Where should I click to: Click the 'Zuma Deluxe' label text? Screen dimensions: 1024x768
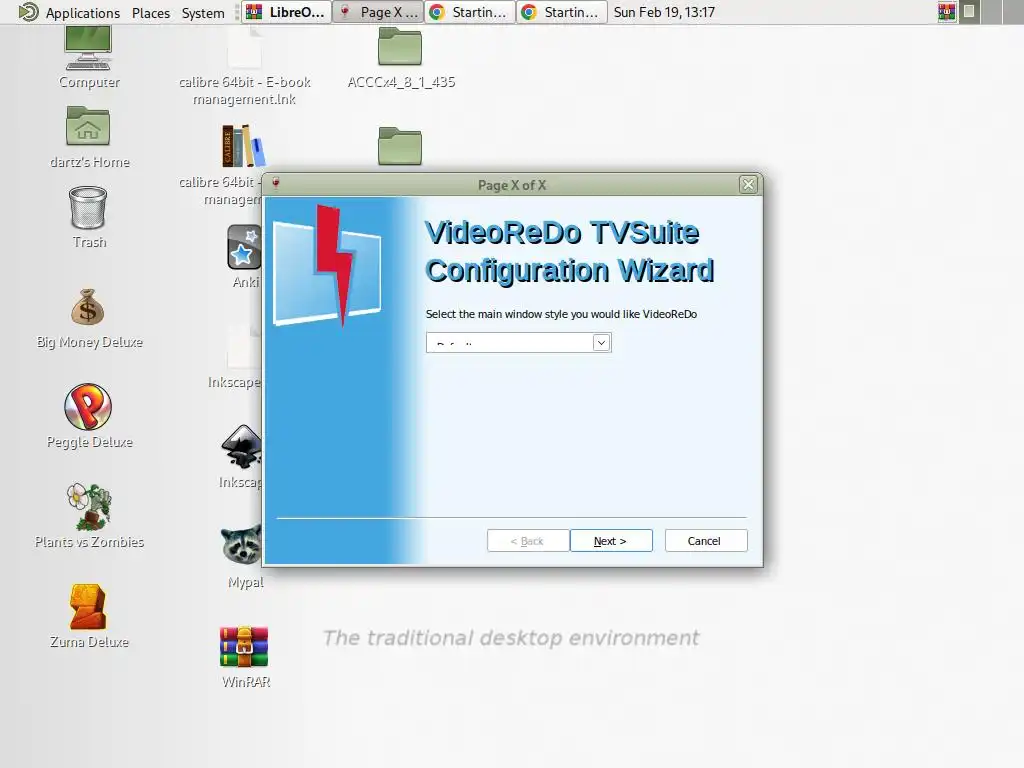tap(89, 642)
